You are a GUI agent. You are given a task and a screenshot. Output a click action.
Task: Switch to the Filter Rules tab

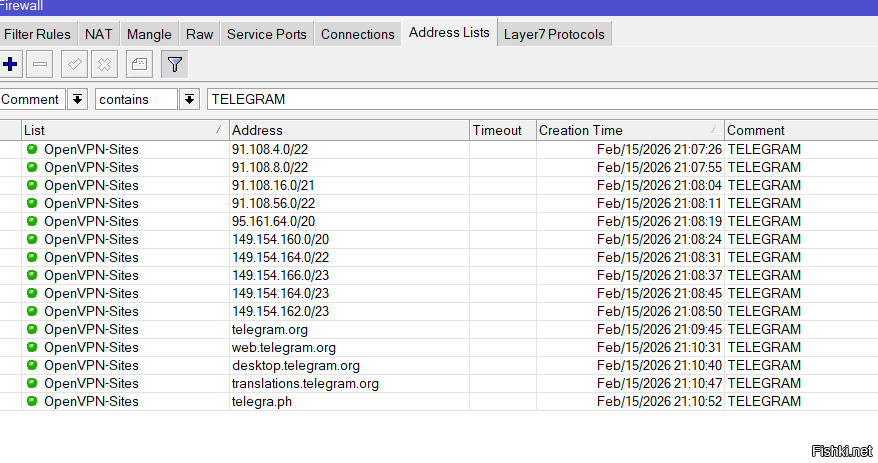(38, 34)
